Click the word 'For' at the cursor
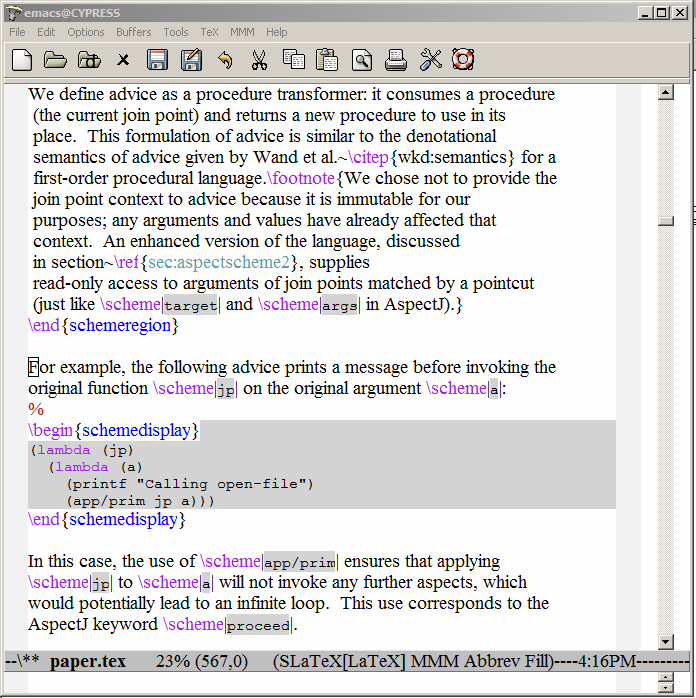The image size is (696, 698). 41,367
